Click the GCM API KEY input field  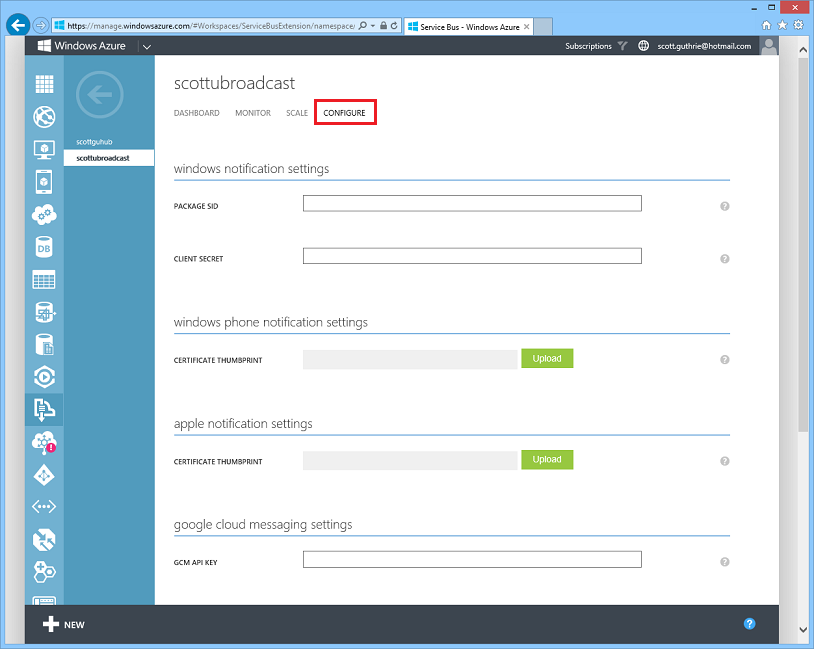[x=472, y=560]
